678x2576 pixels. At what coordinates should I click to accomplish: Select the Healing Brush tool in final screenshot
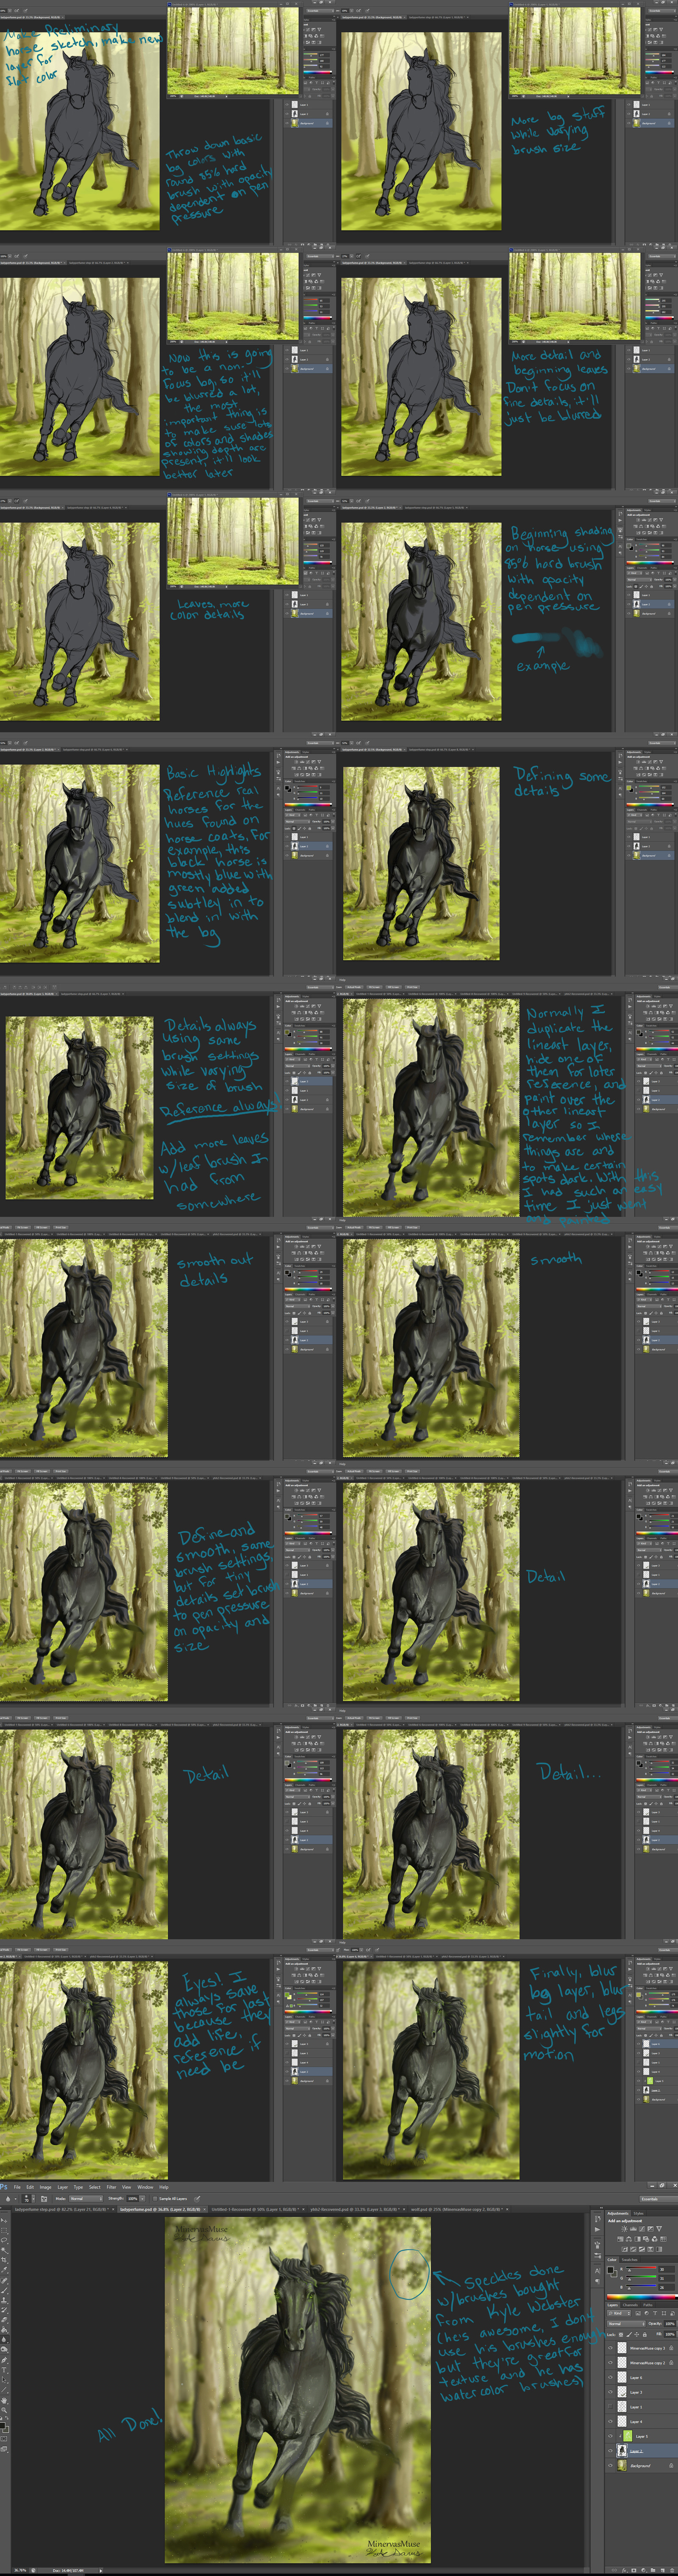tap(4, 2280)
